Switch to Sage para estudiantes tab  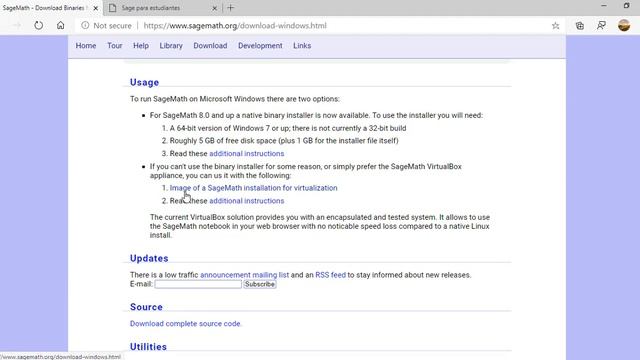tap(163, 8)
